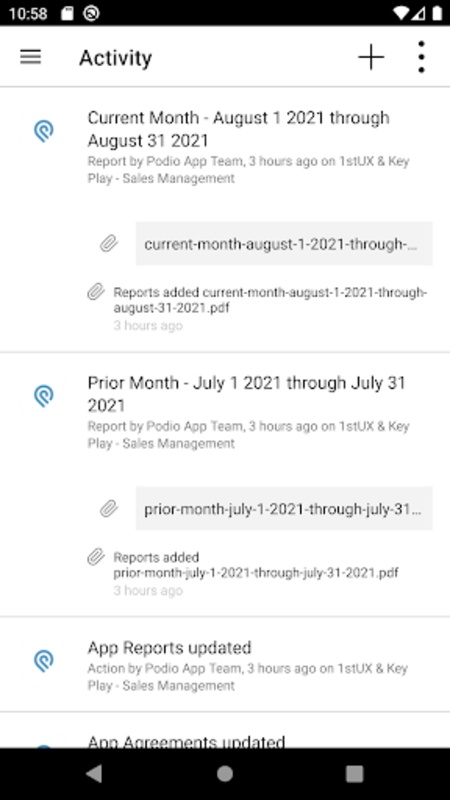Open Current Month - August 1 2021 report title
The height and width of the screenshot is (800, 450).
239,129
